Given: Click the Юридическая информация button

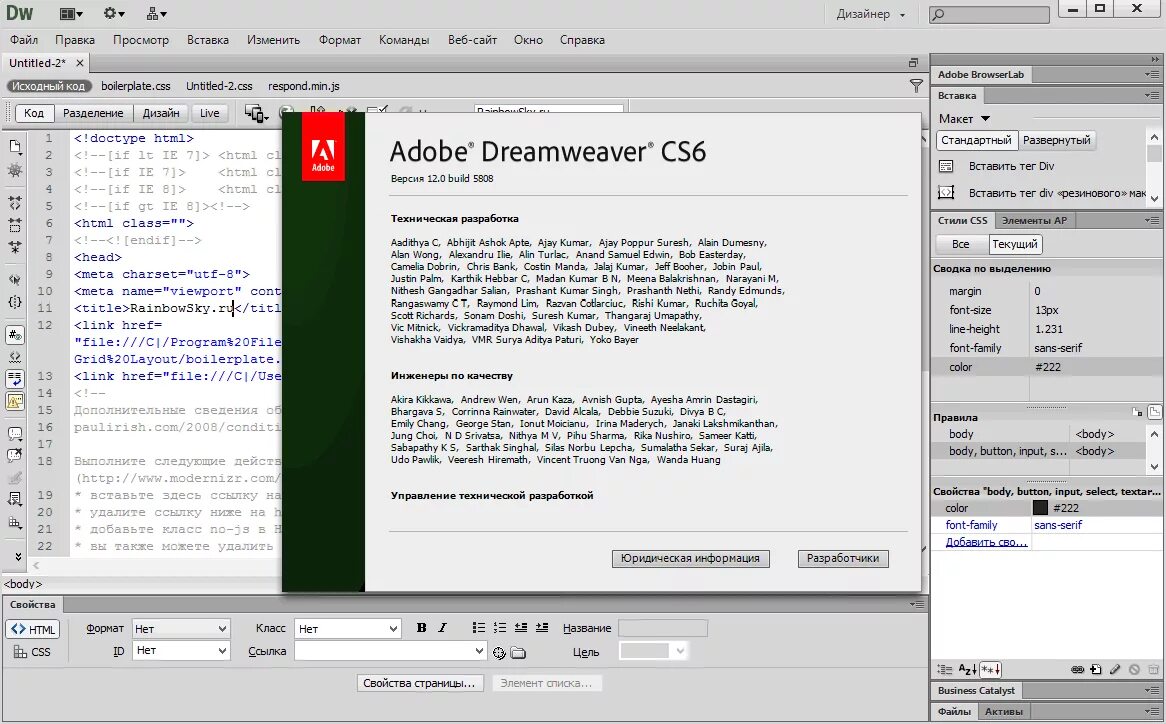Looking at the screenshot, I should (691, 558).
